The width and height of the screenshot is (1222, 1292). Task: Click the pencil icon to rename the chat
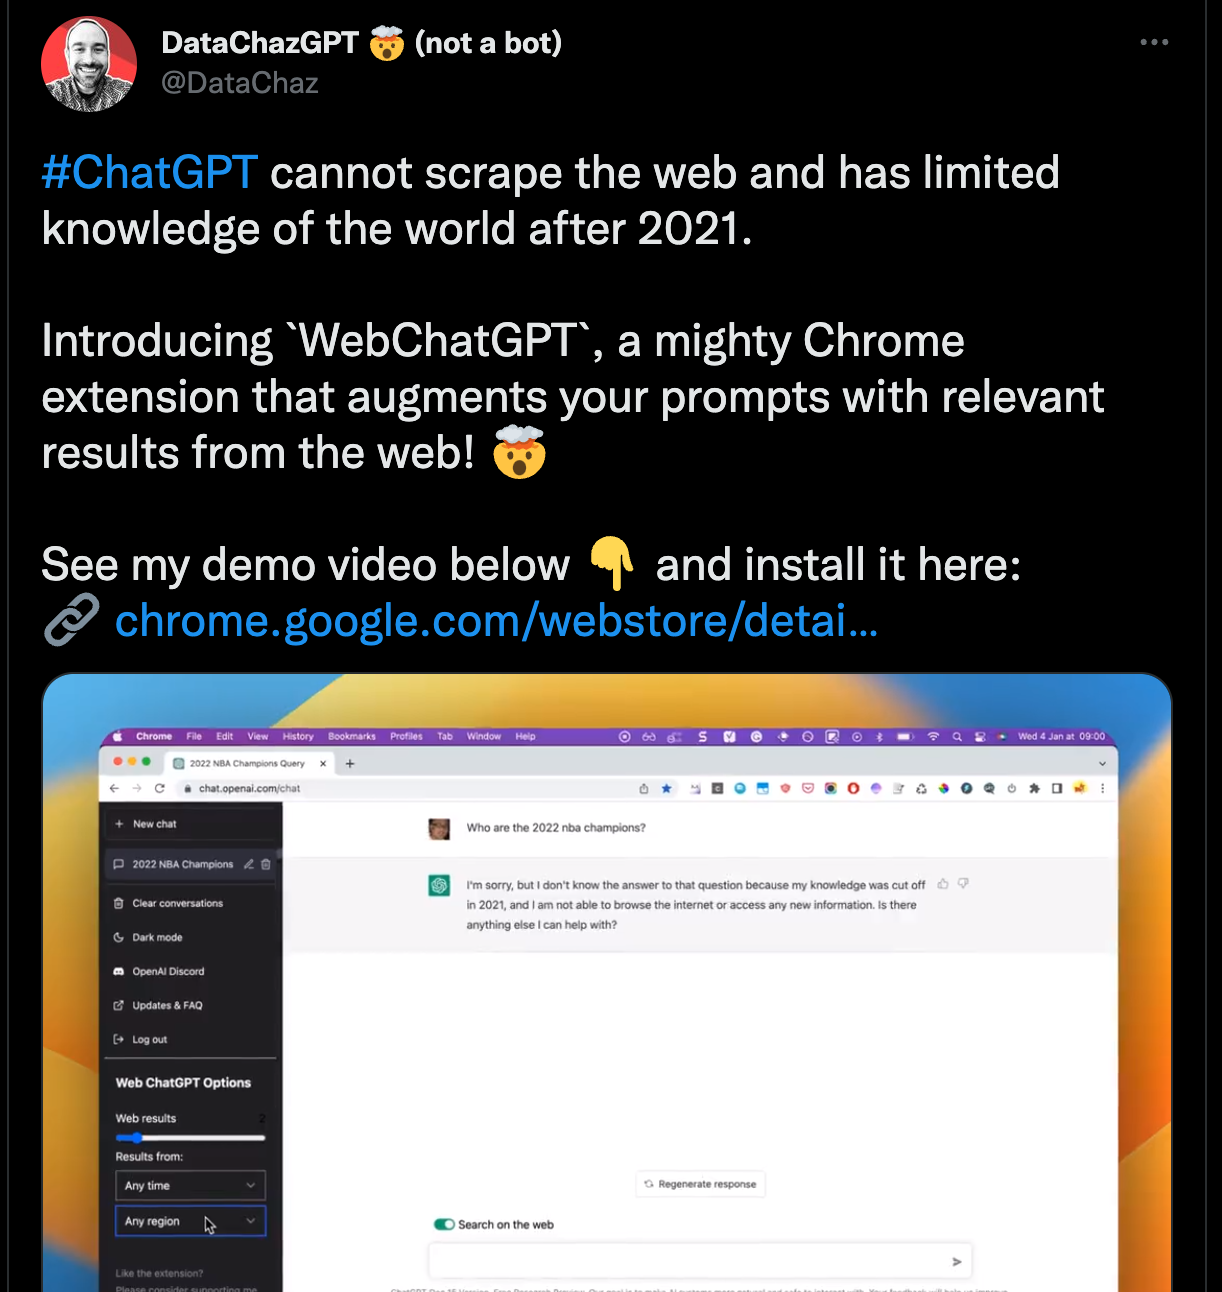coord(249,864)
